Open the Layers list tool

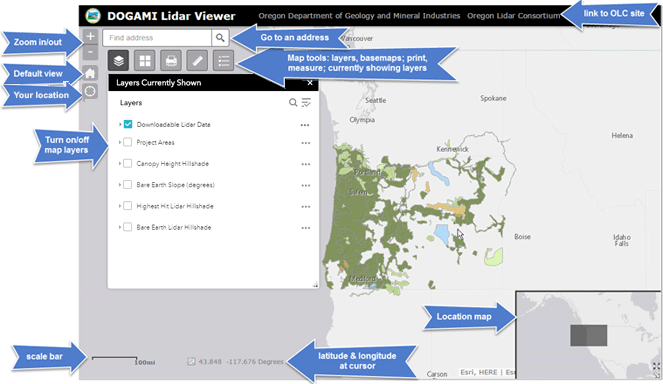(x=118, y=61)
